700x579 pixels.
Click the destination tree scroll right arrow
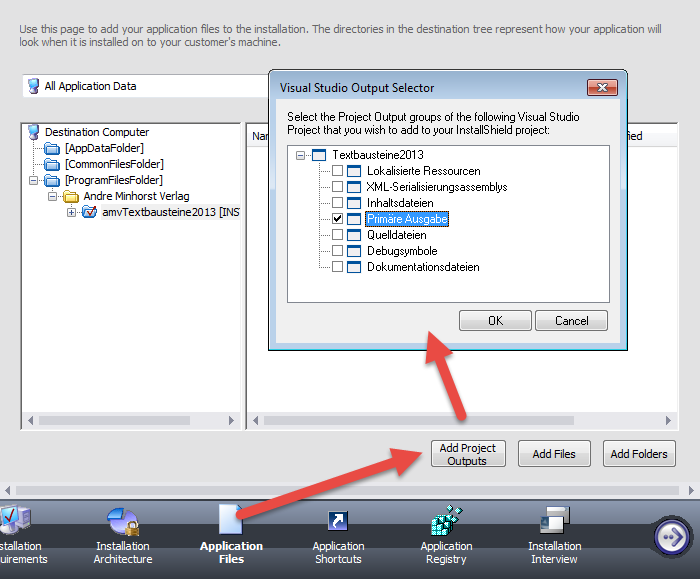pyautogui.click(x=231, y=421)
